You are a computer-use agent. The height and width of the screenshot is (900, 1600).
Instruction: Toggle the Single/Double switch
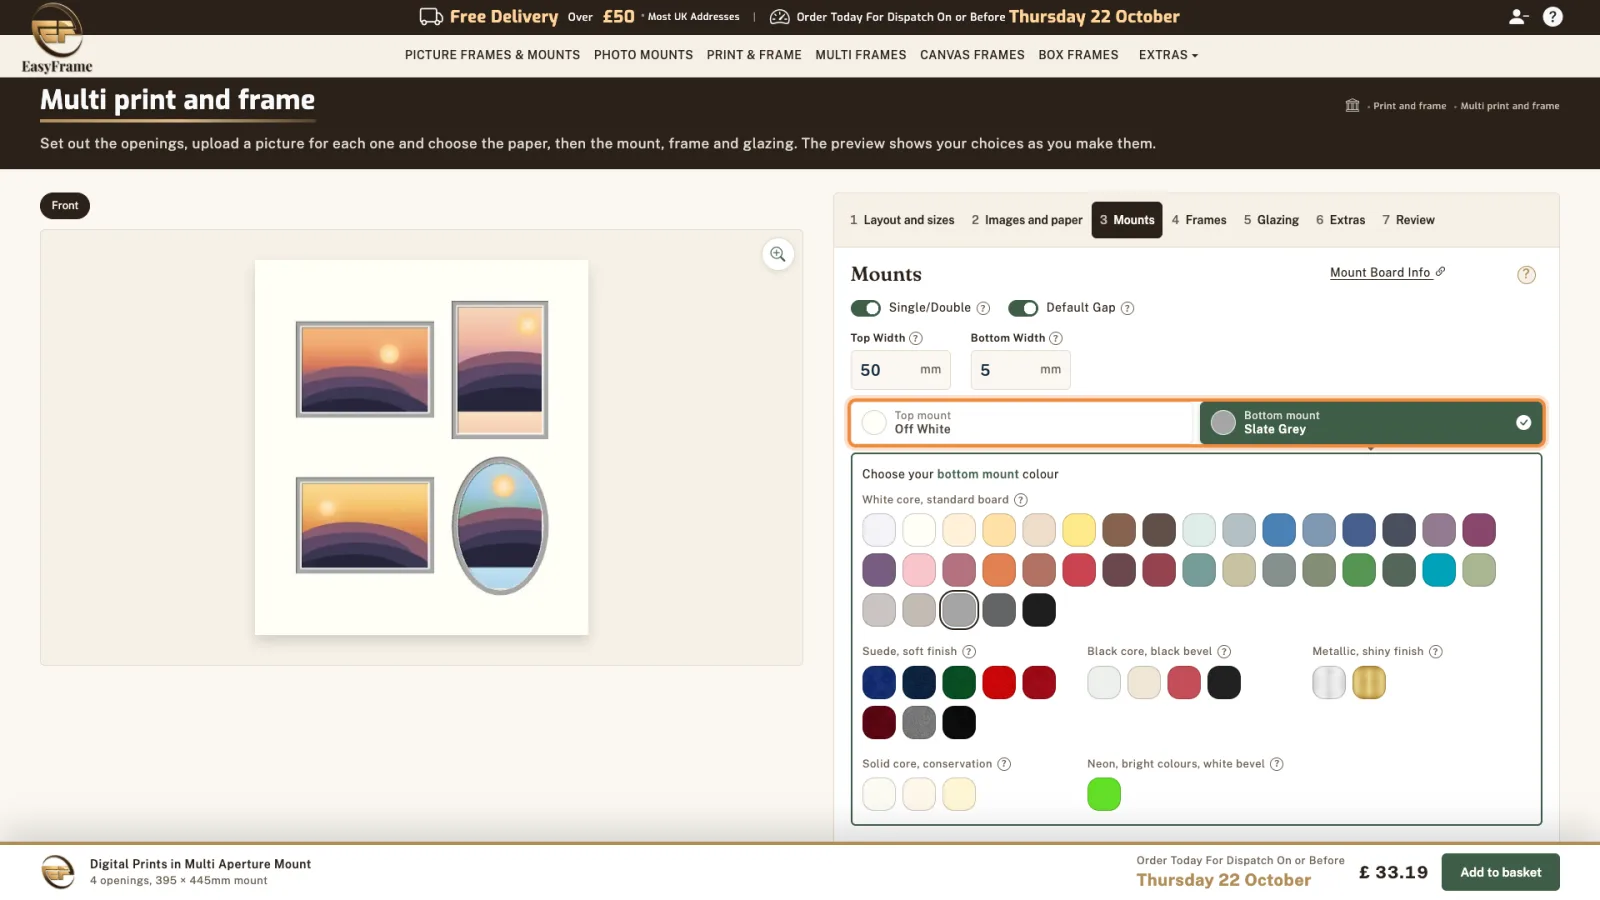pyautogui.click(x=866, y=308)
